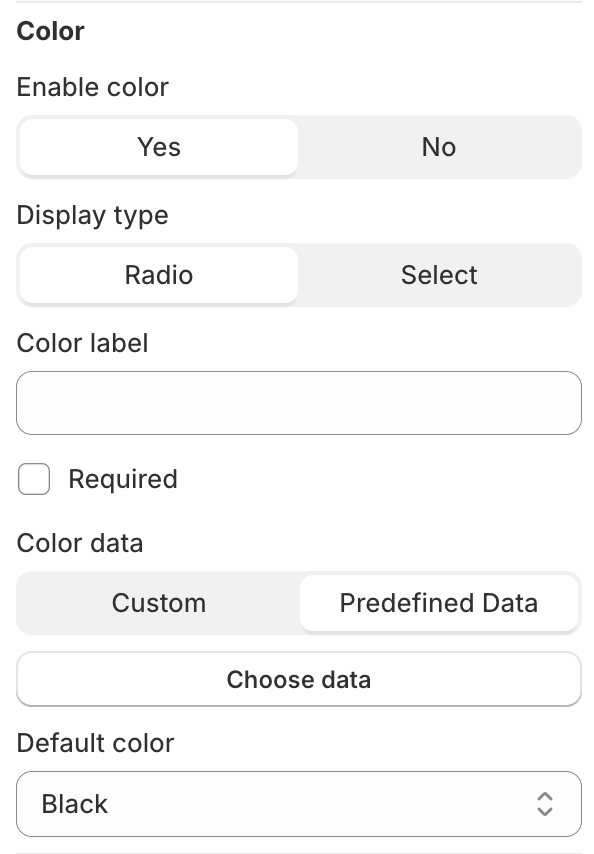
Task: Choose Radio as the display type
Action: [x=158, y=275]
